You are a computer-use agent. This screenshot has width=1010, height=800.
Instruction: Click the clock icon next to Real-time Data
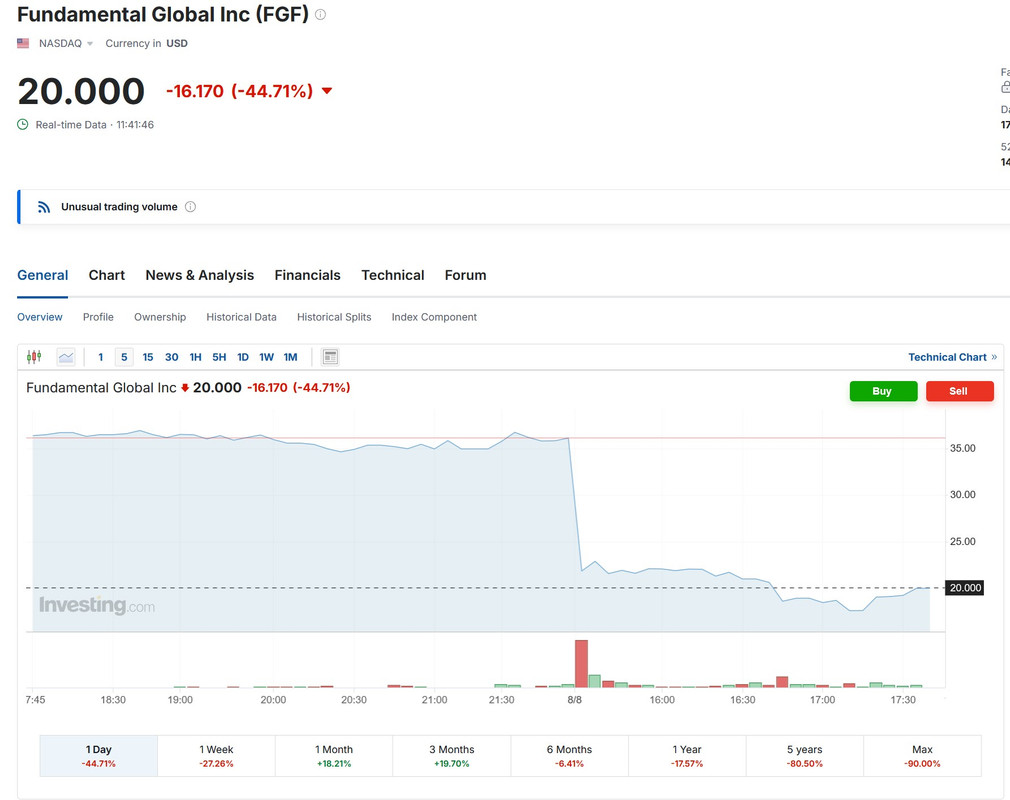23,124
